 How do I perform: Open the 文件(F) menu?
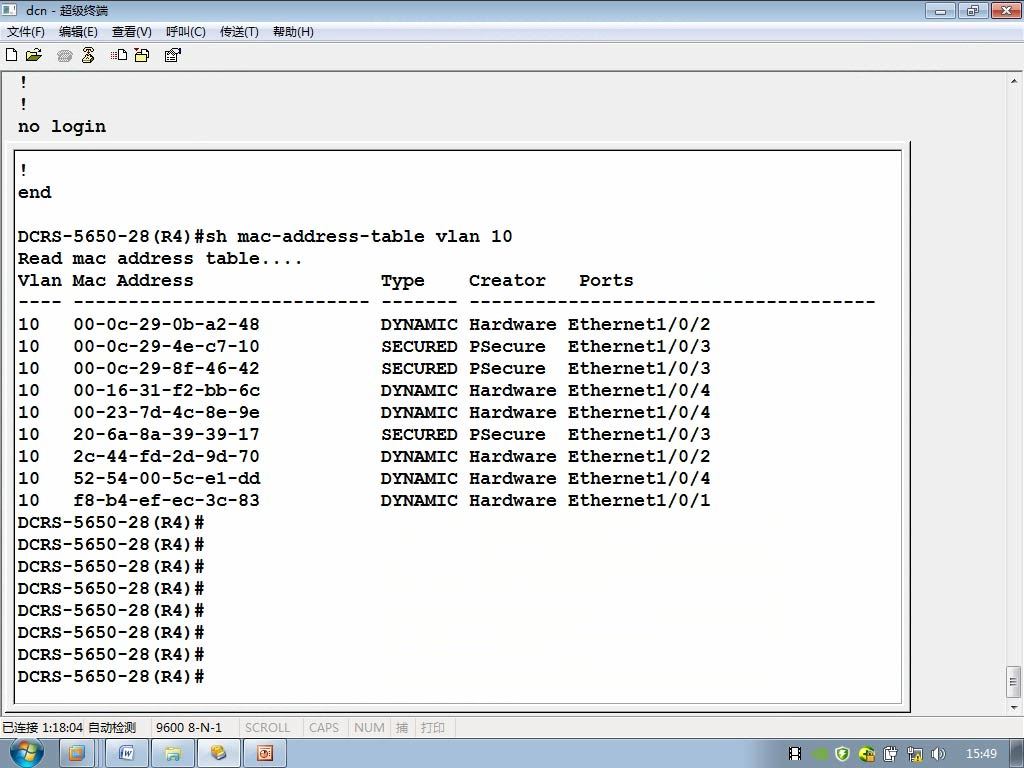click(26, 31)
